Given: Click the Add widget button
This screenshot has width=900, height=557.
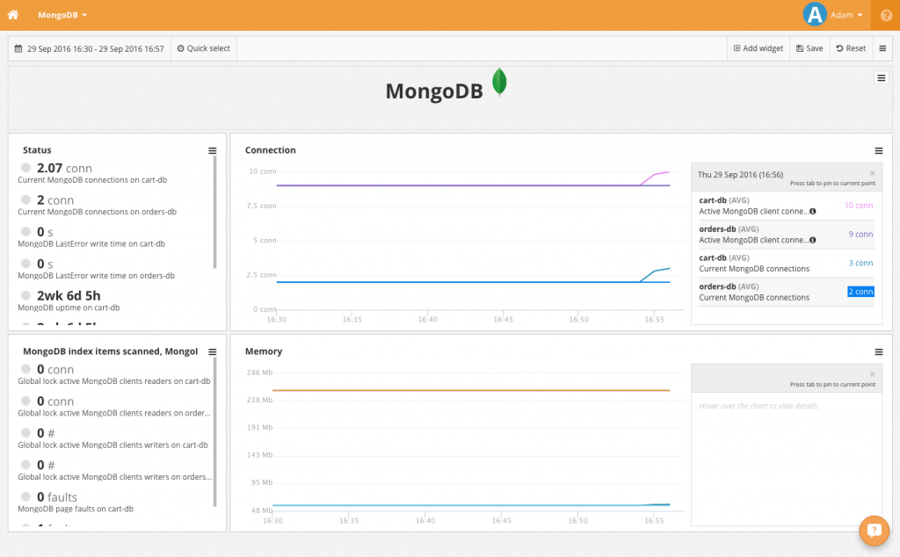Looking at the screenshot, I should click(x=758, y=49).
